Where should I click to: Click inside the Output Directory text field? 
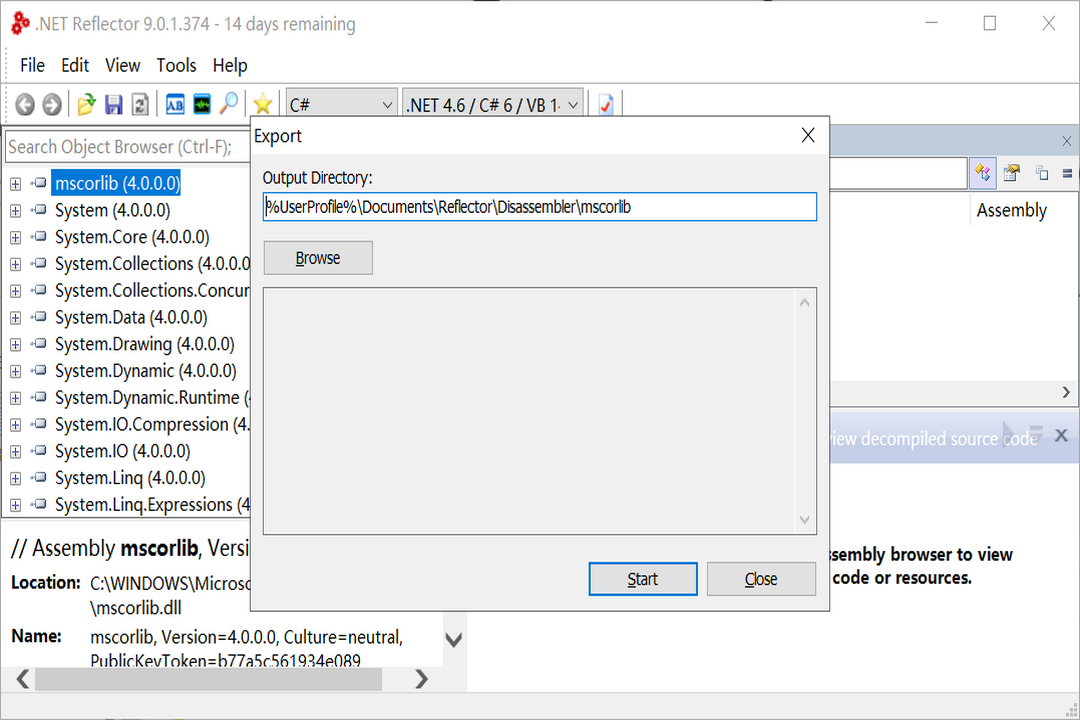point(540,207)
